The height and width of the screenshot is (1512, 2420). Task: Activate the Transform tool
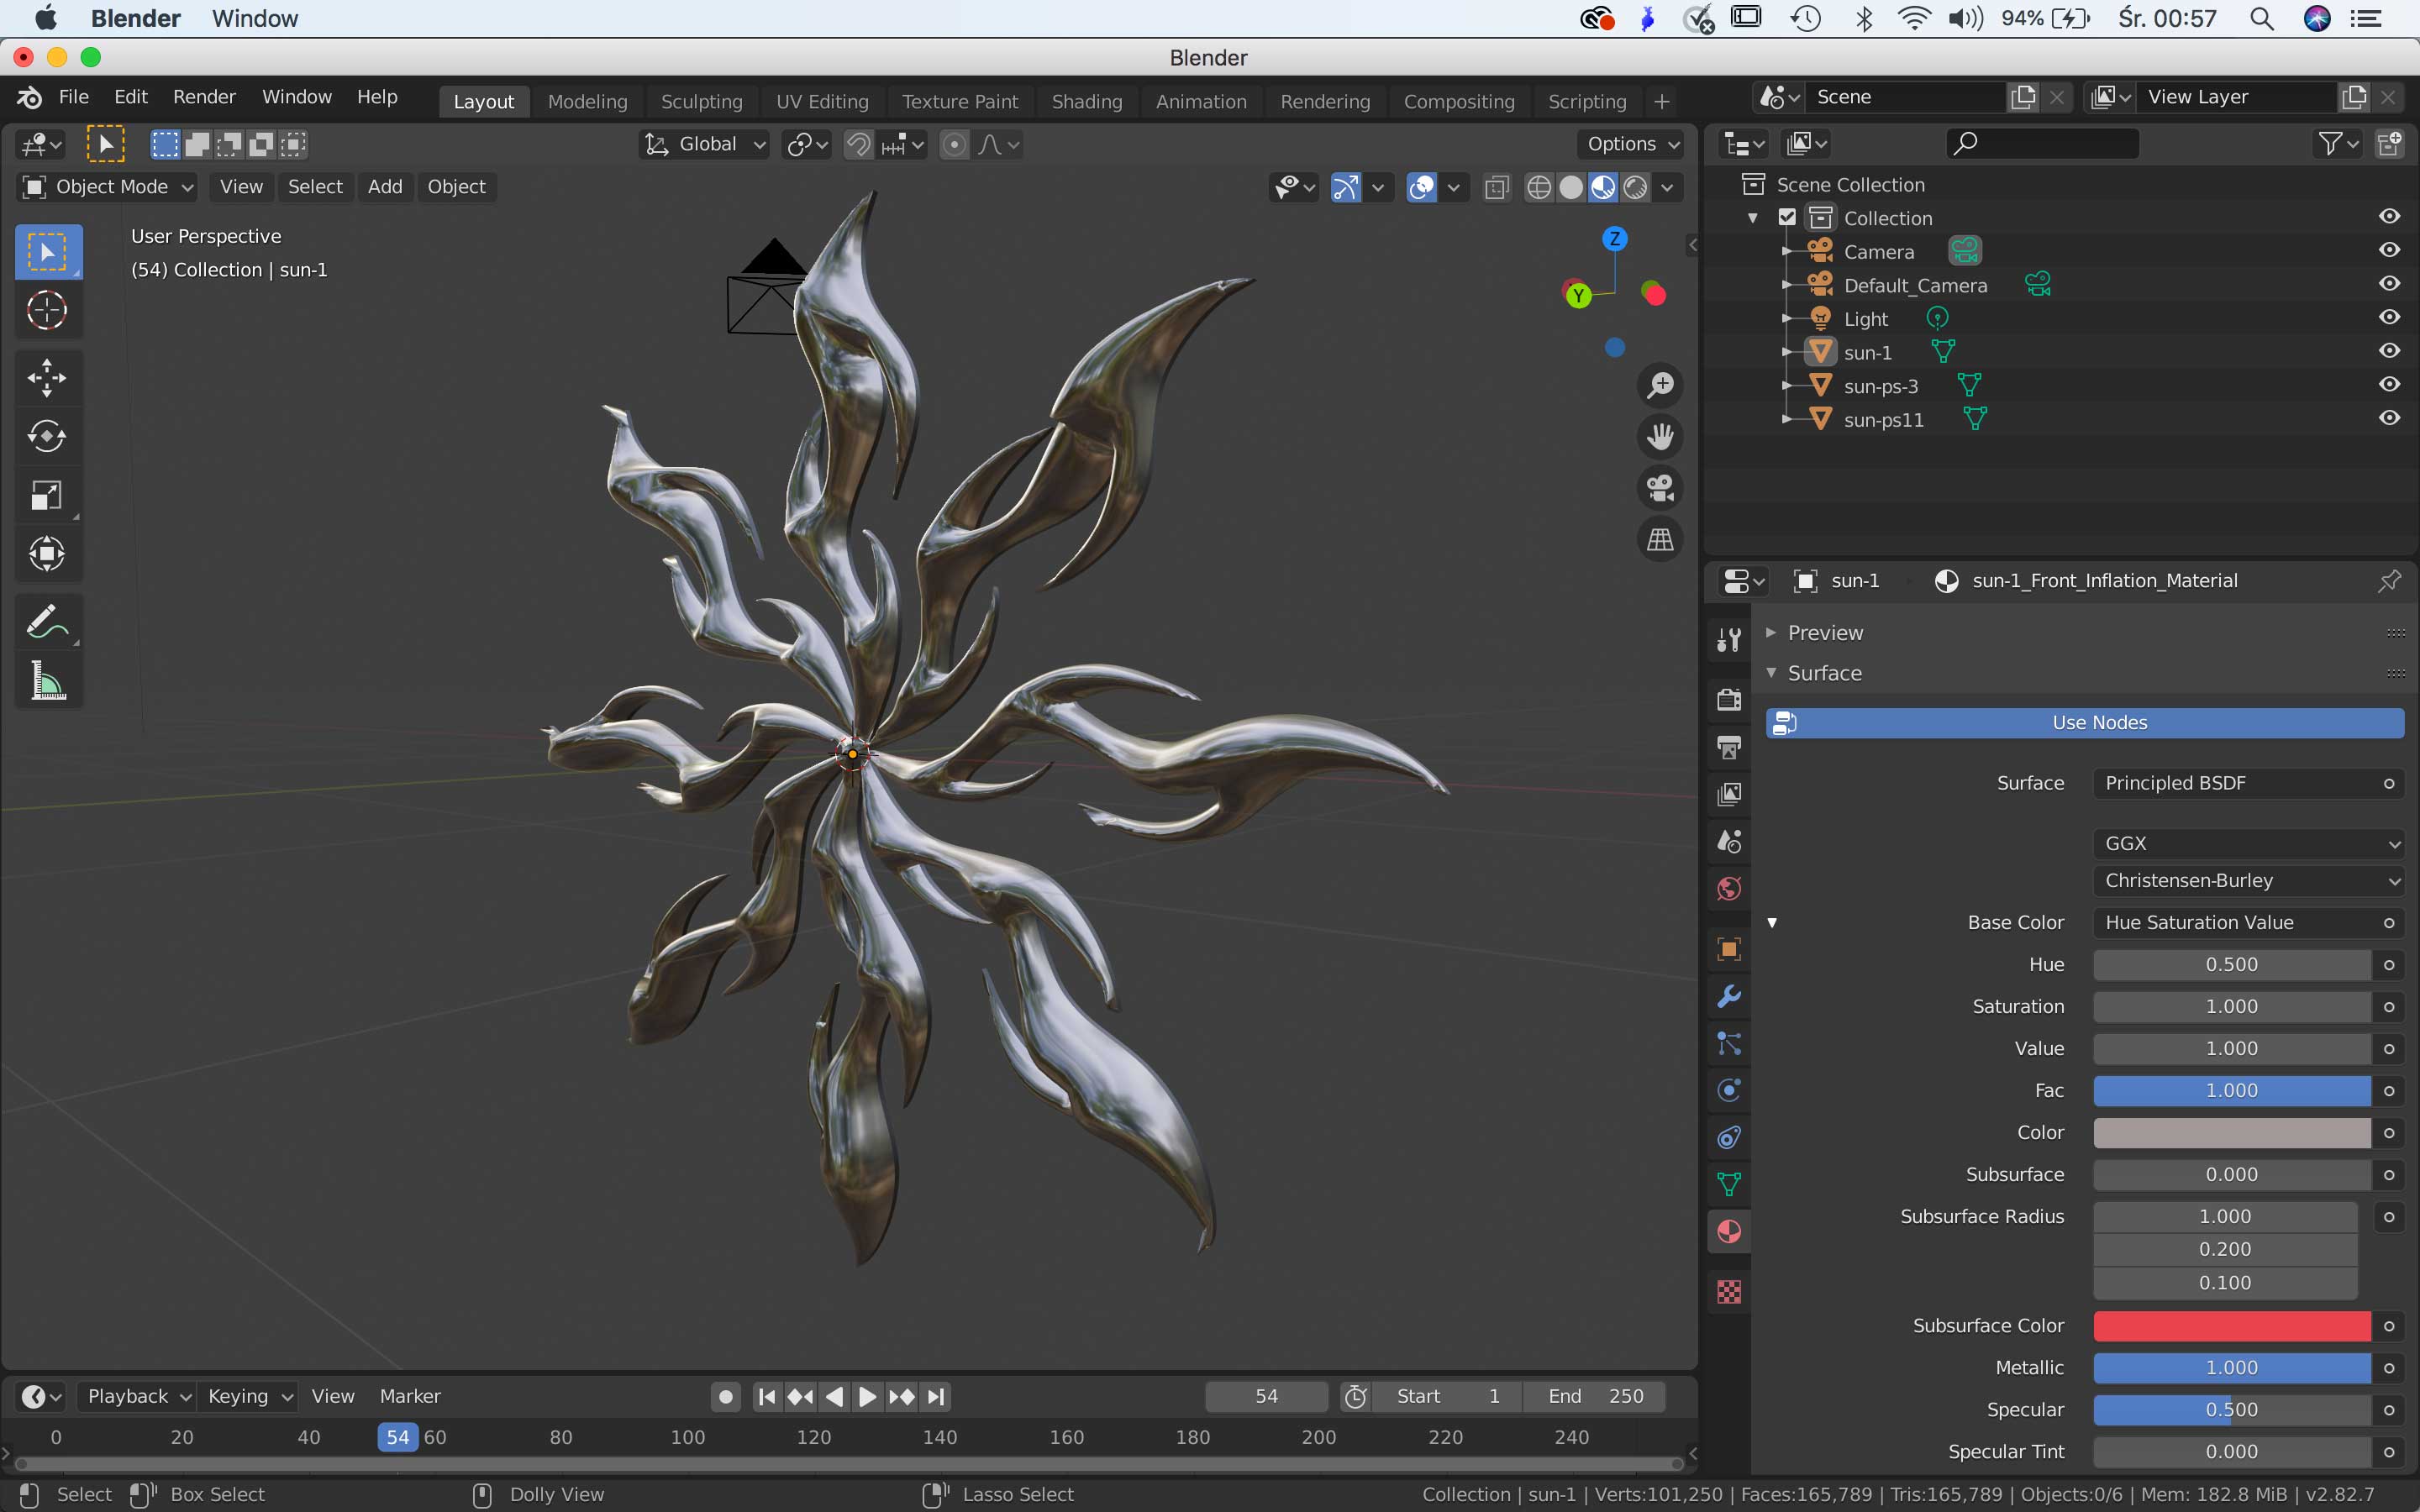tap(47, 554)
